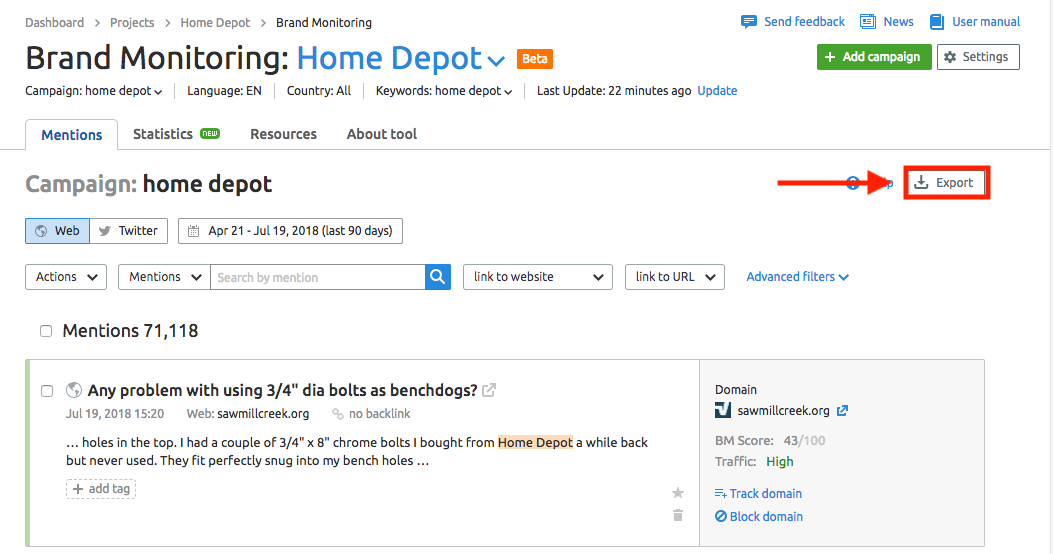Viewport: 1053px width, 554px height.
Task: Click Block domain
Action: tap(759, 516)
